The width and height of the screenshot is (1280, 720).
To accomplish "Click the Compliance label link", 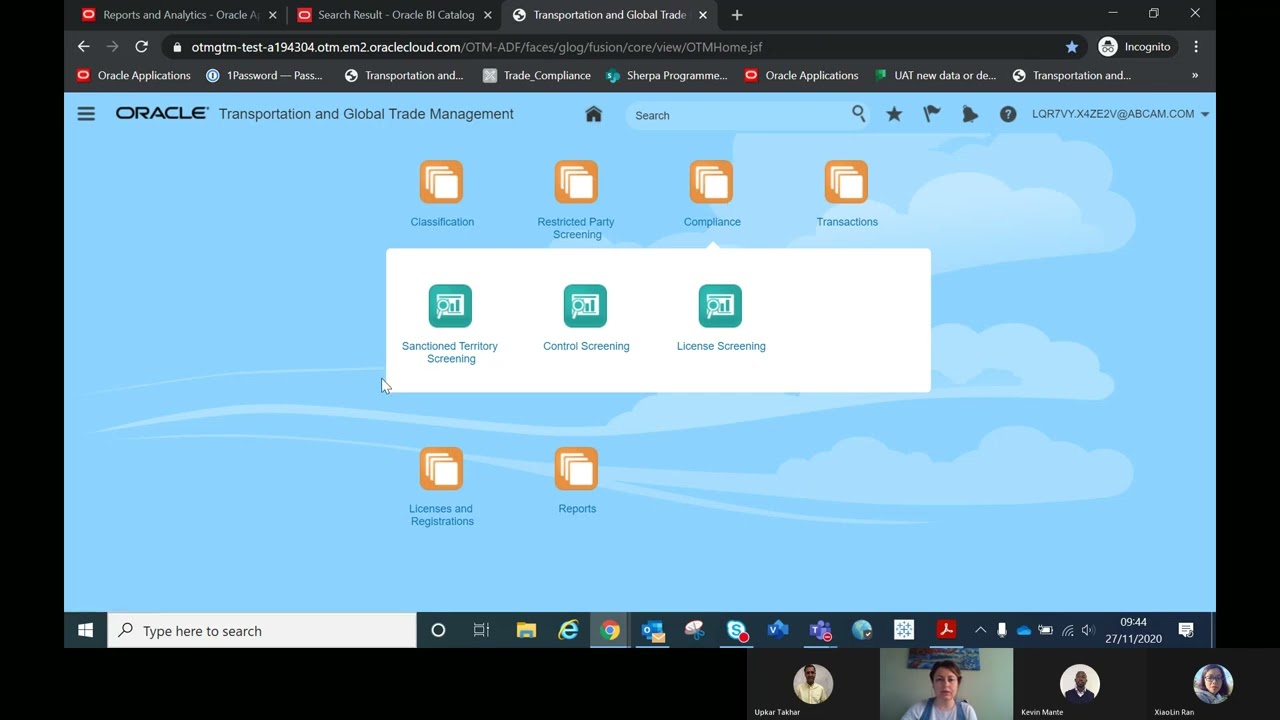I will point(712,222).
